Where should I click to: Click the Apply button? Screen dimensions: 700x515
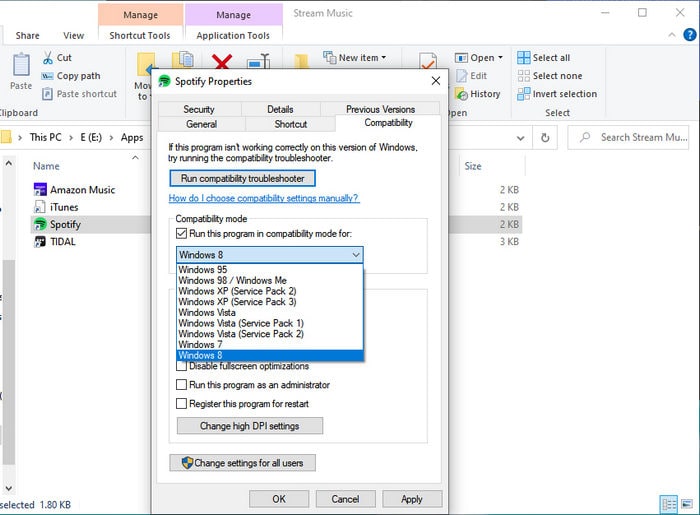point(412,499)
